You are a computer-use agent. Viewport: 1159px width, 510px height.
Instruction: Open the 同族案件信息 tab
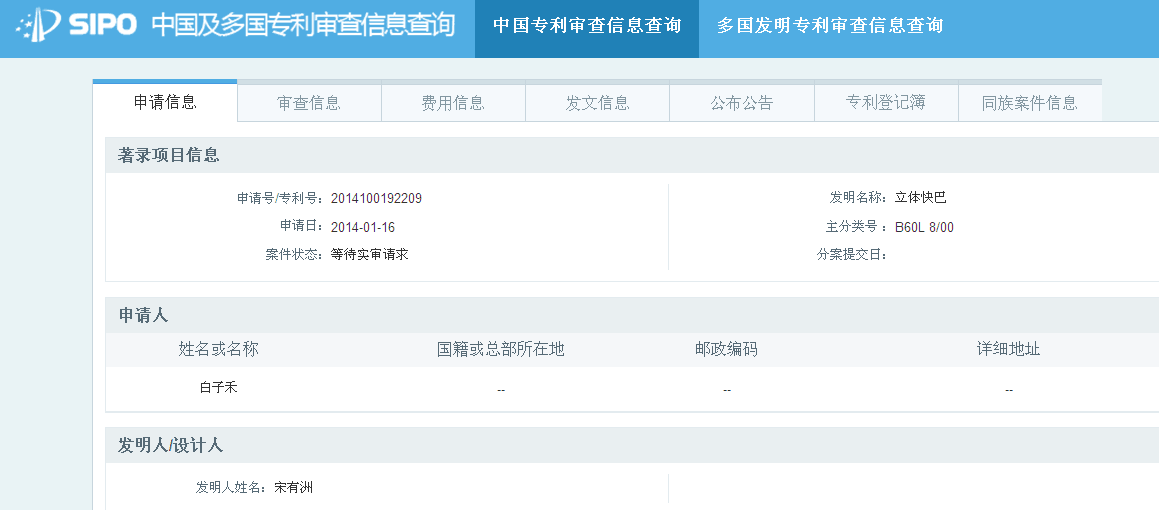(x=1030, y=103)
